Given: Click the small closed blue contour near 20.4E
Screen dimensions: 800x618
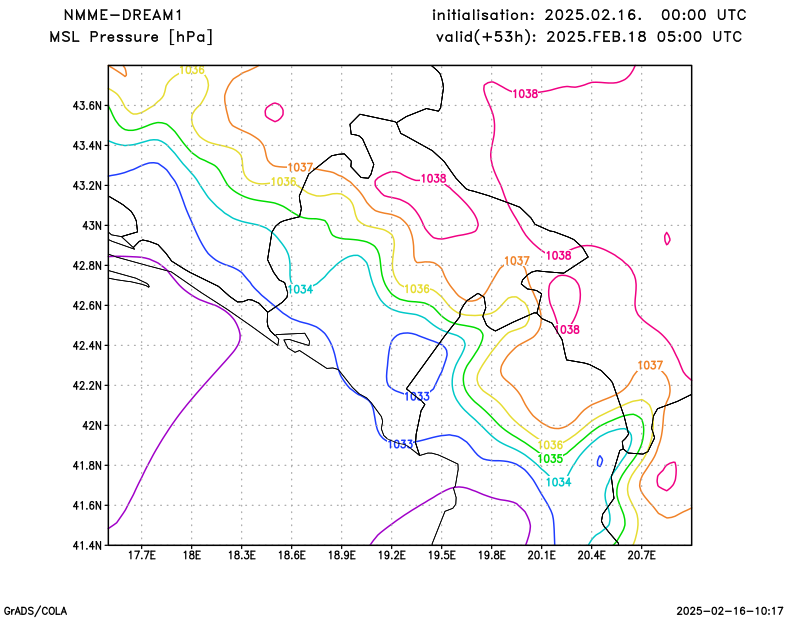Looking at the screenshot, I should pyautogui.click(x=600, y=461).
